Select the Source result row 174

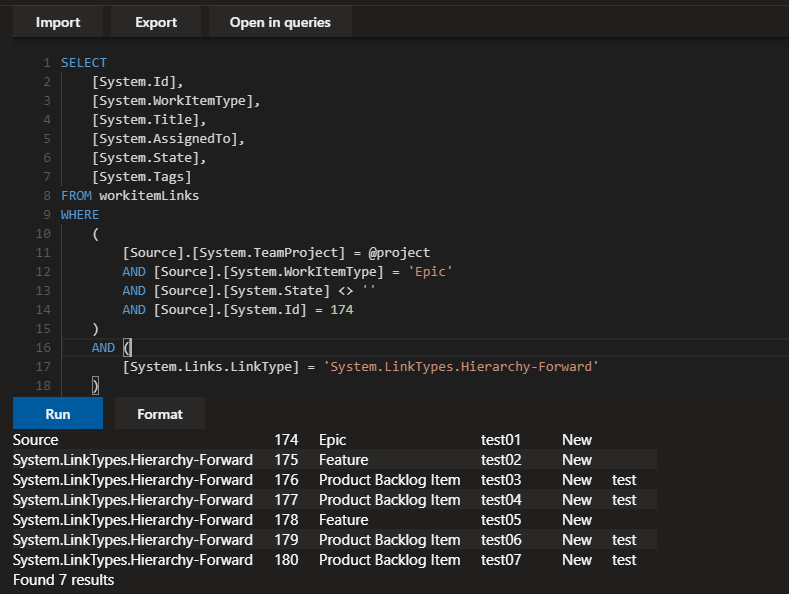335,439
